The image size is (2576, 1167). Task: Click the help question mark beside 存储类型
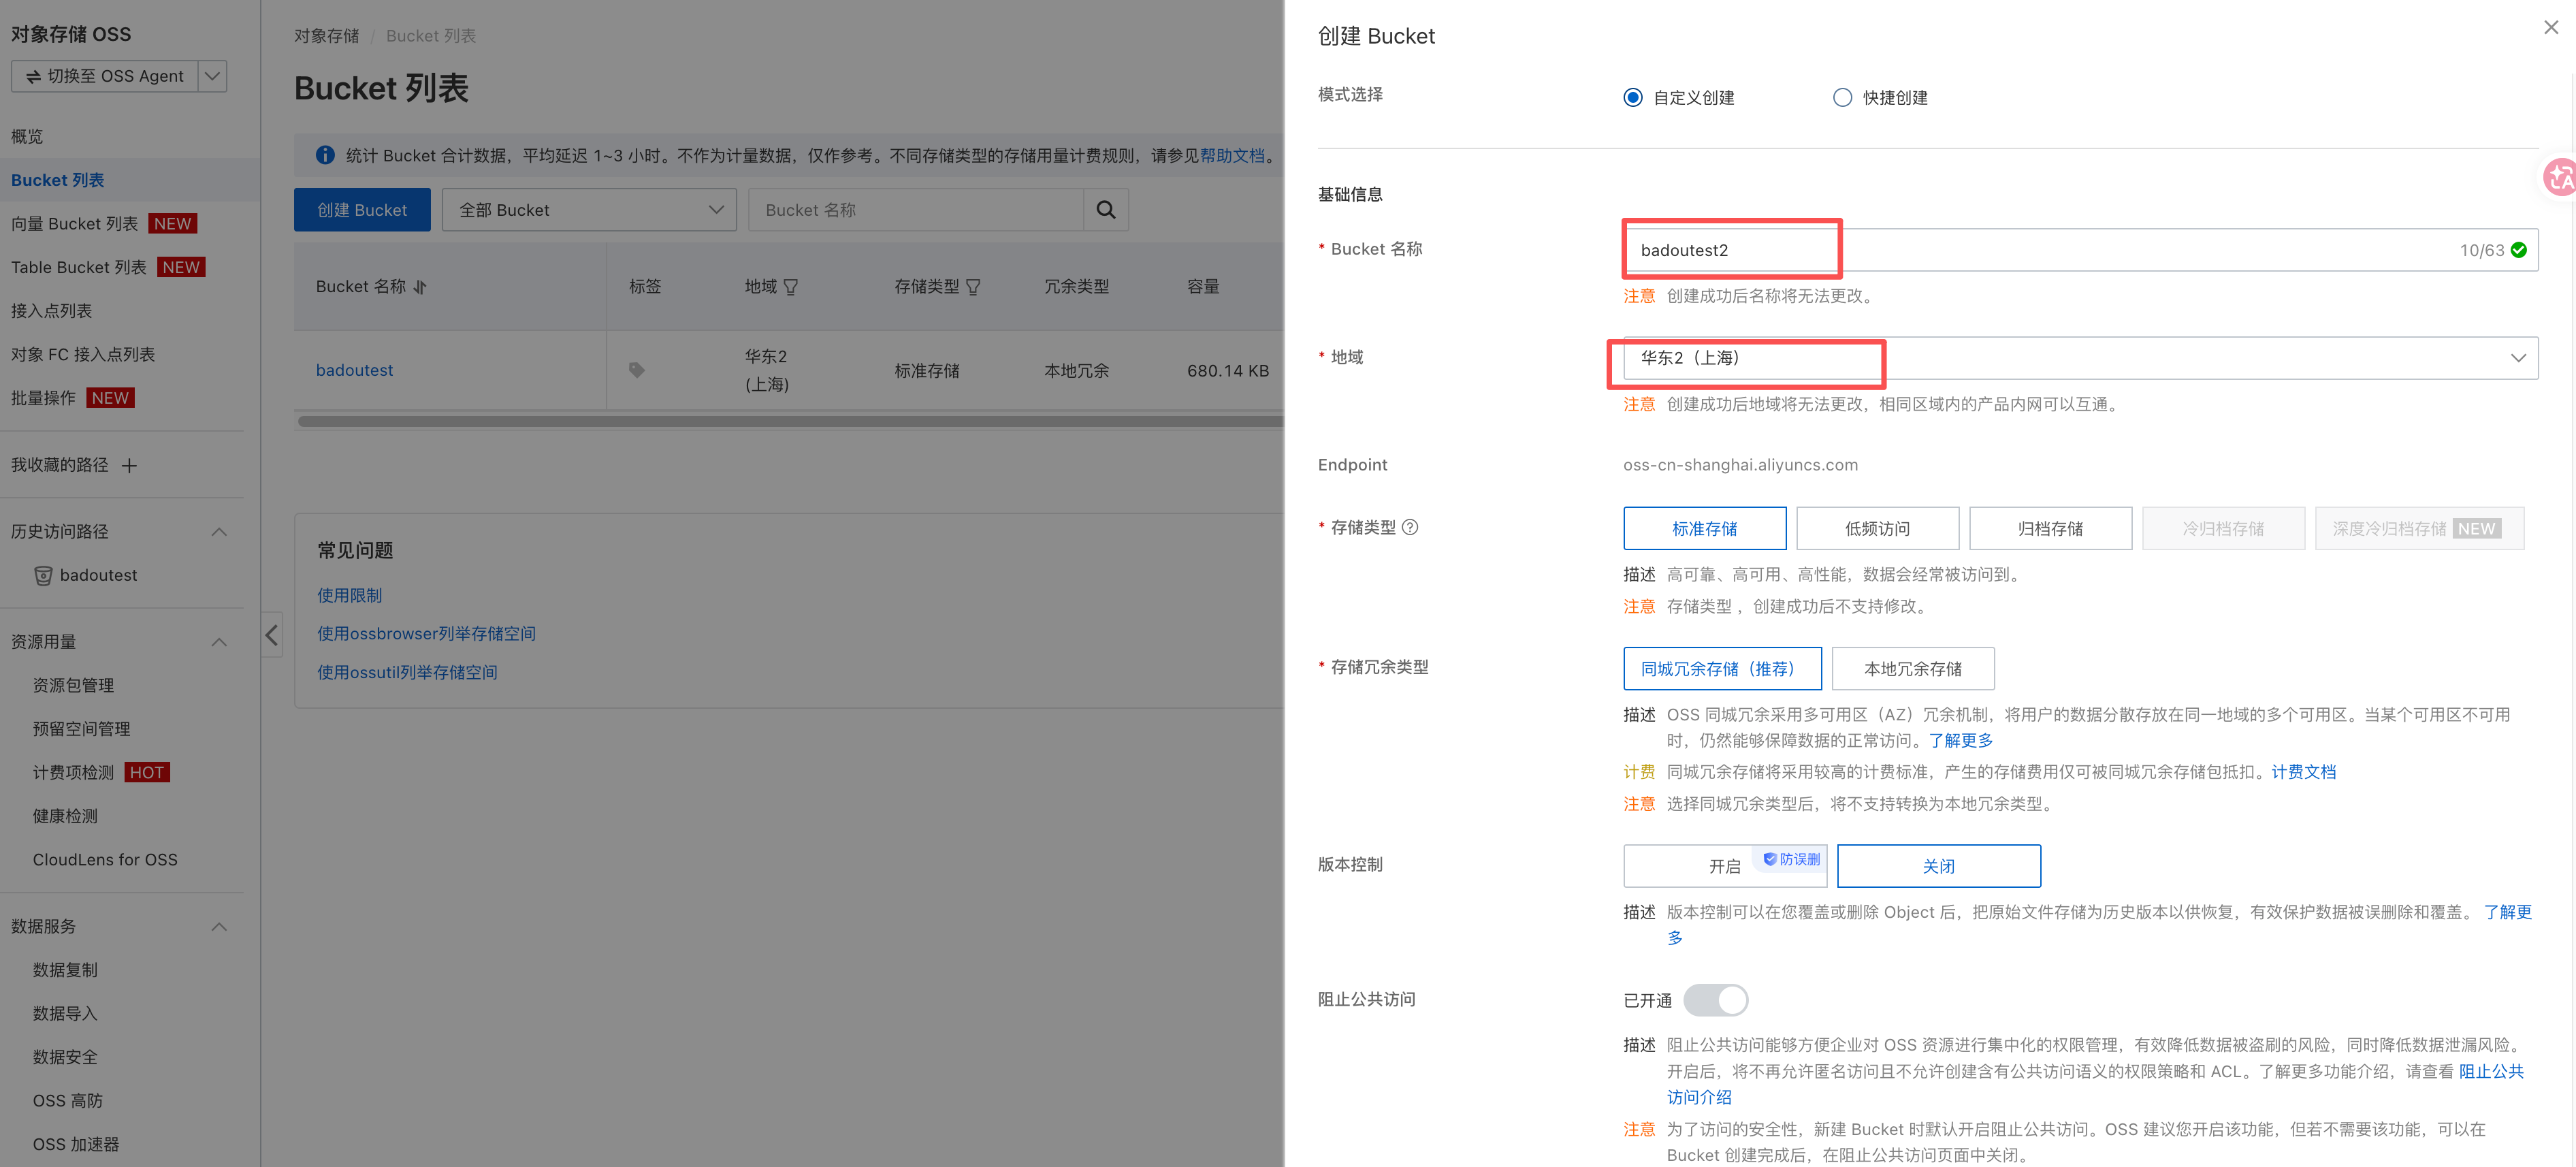pyautogui.click(x=1410, y=527)
